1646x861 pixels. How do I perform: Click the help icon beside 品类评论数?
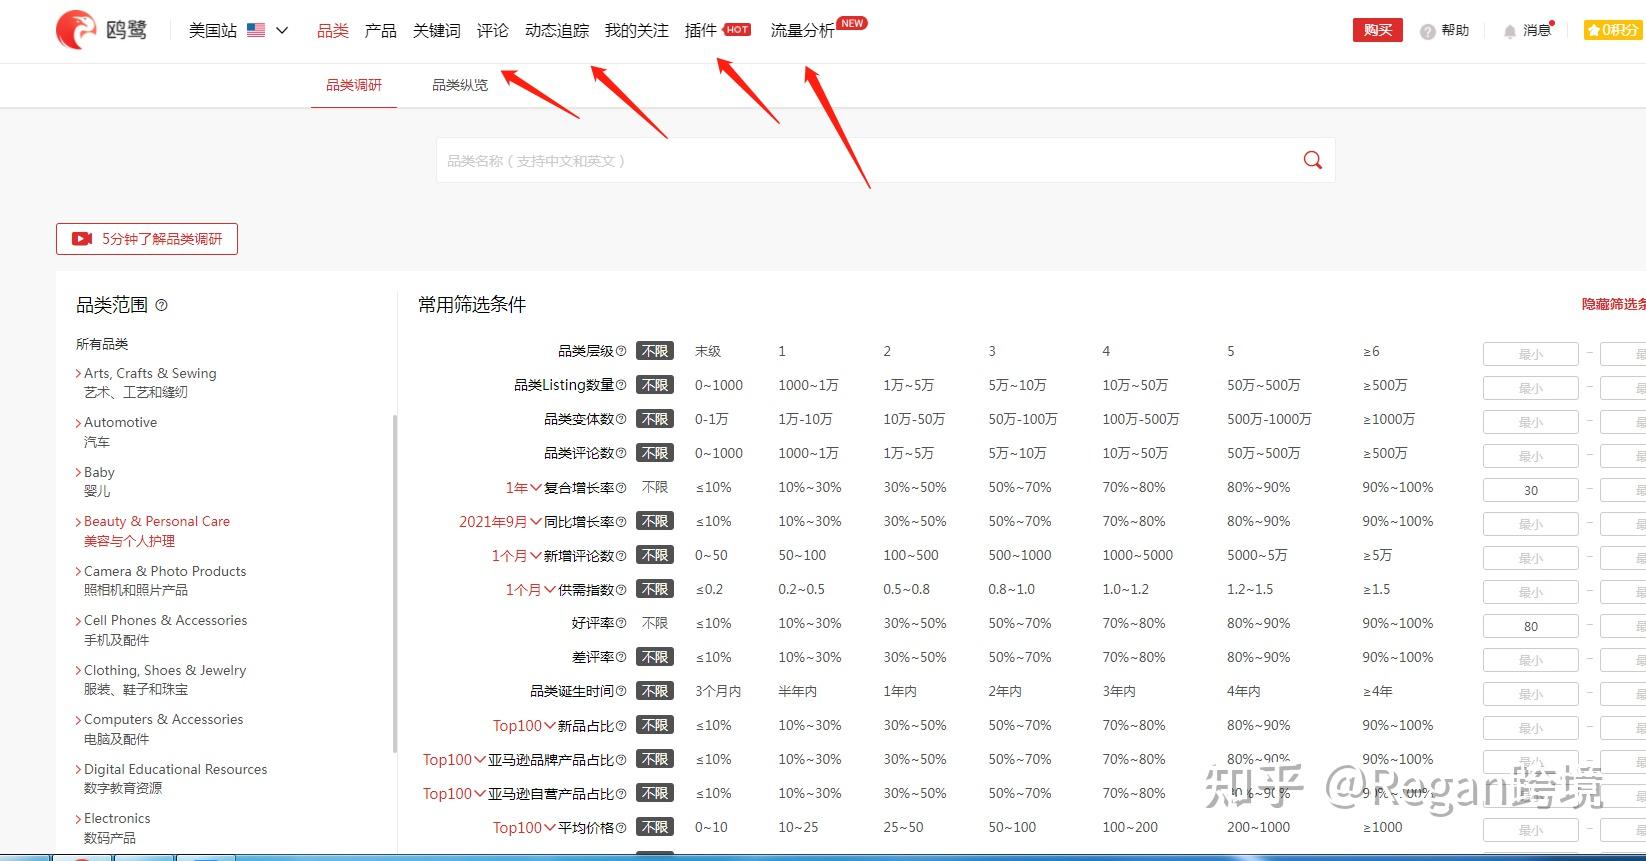tap(621, 453)
